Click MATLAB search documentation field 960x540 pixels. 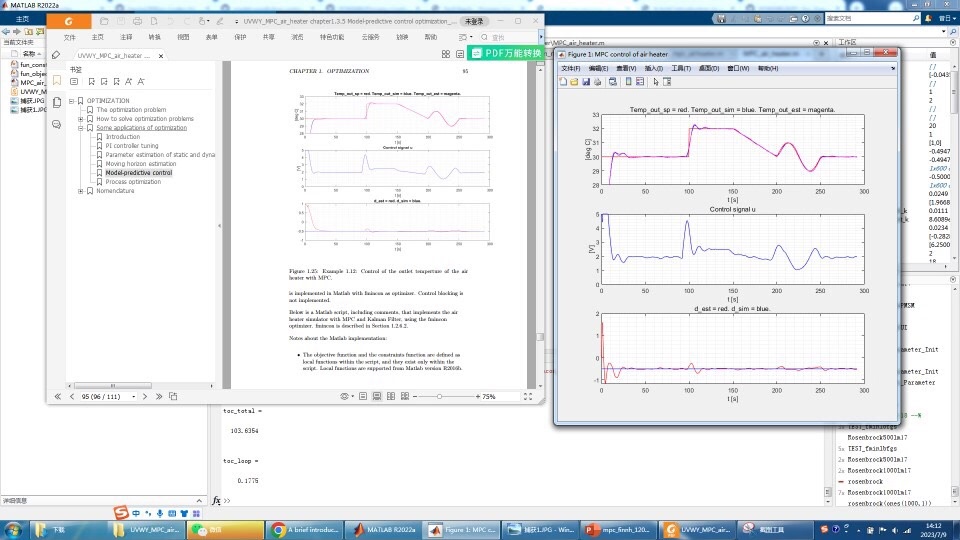pyautogui.click(x=872, y=18)
